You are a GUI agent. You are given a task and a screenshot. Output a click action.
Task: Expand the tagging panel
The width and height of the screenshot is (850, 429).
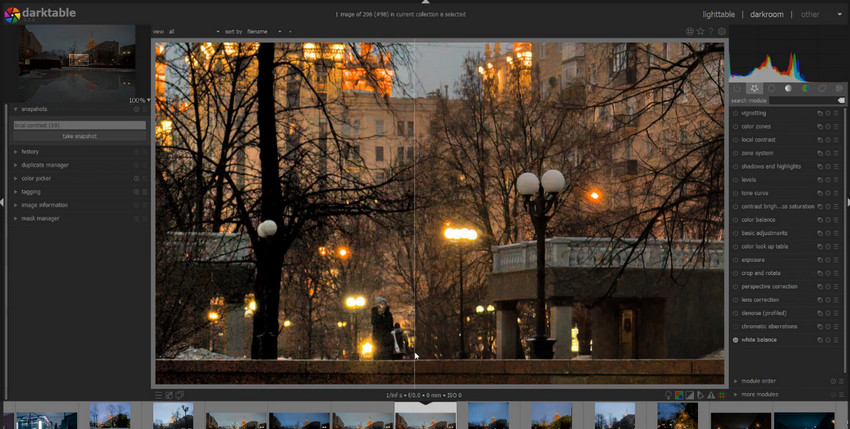click(16, 192)
